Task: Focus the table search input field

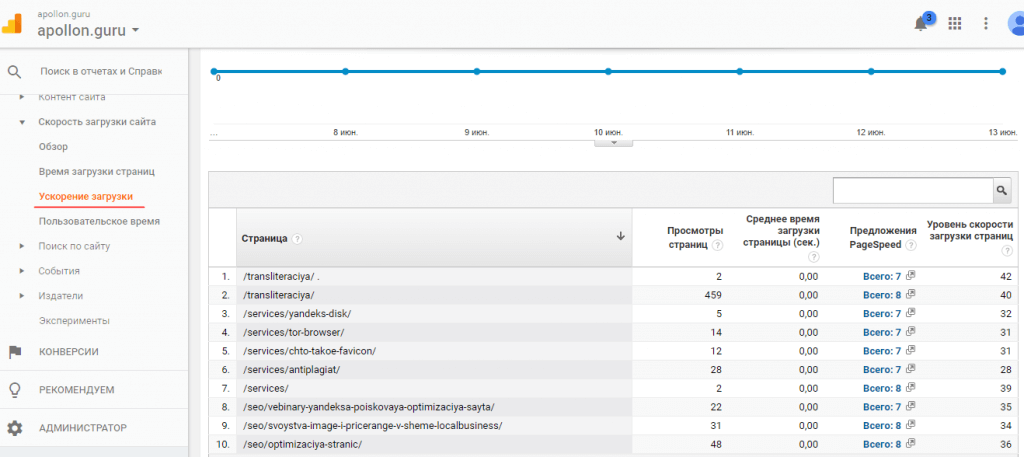Action: (x=913, y=190)
